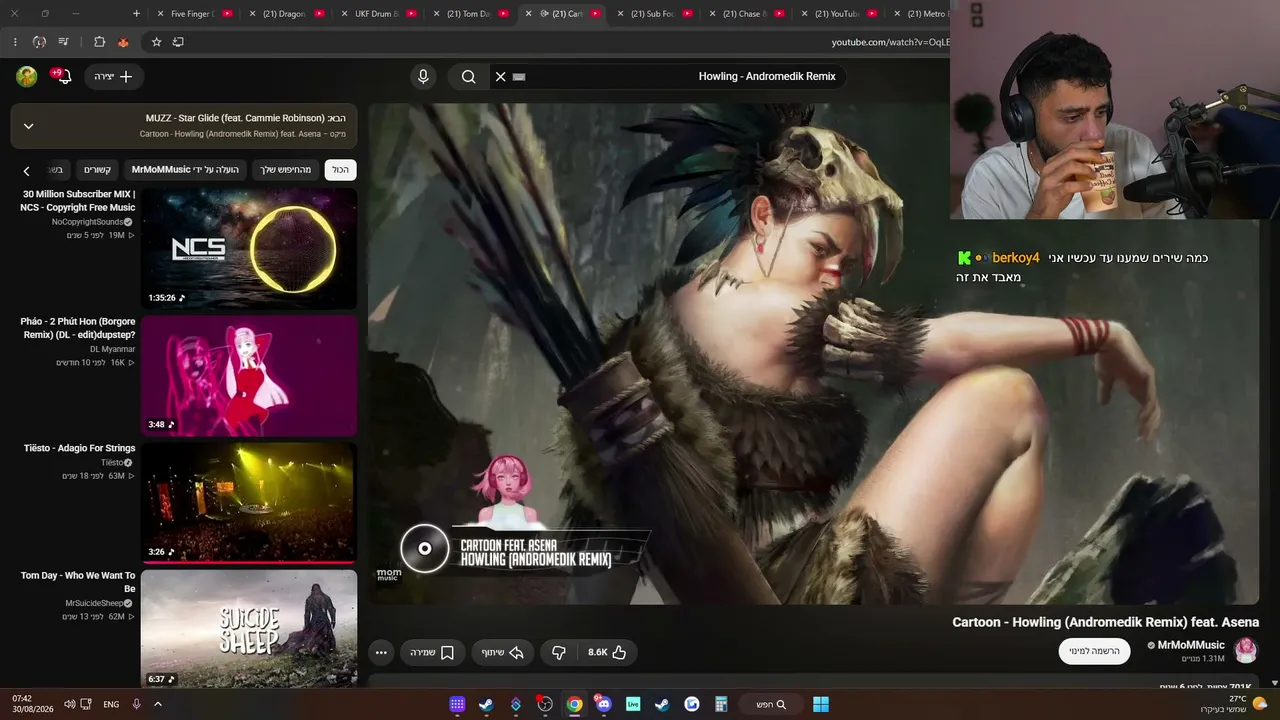Select the "הכול" filter chip
Viewport: 1280px width, 720px height.
(x=341, y=170)
